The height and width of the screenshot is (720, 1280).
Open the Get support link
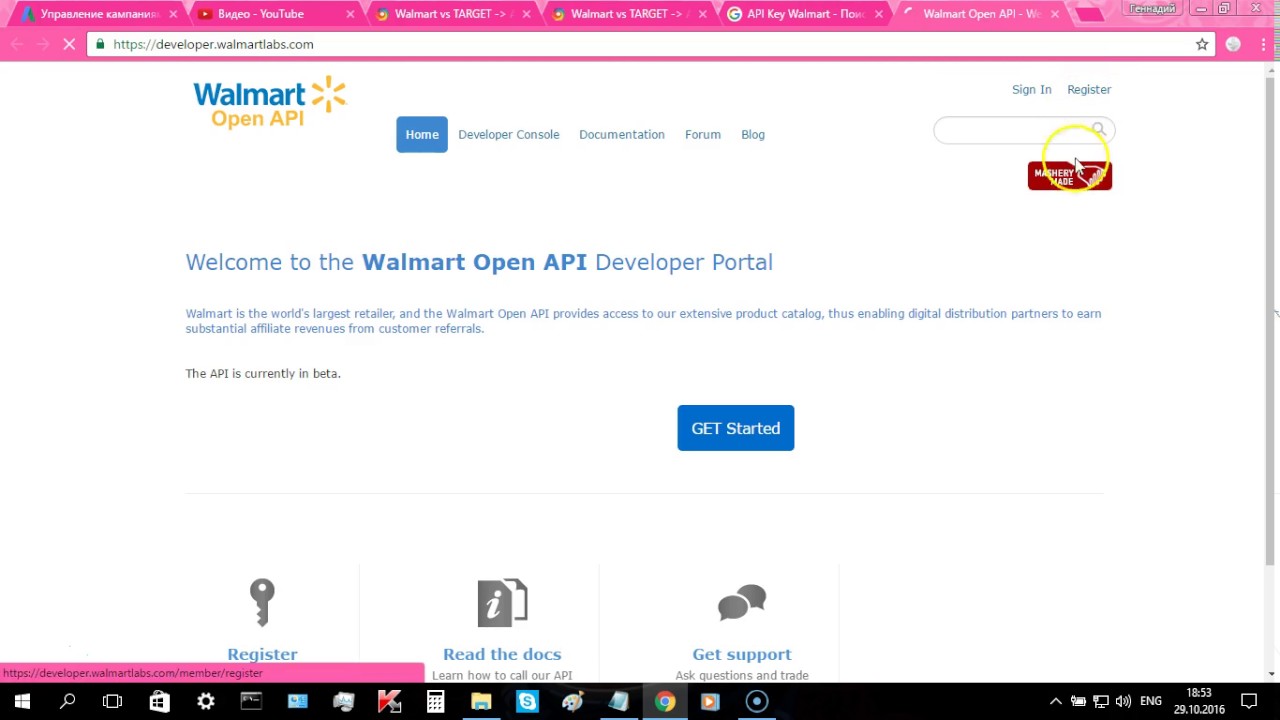tap(742, 654)
